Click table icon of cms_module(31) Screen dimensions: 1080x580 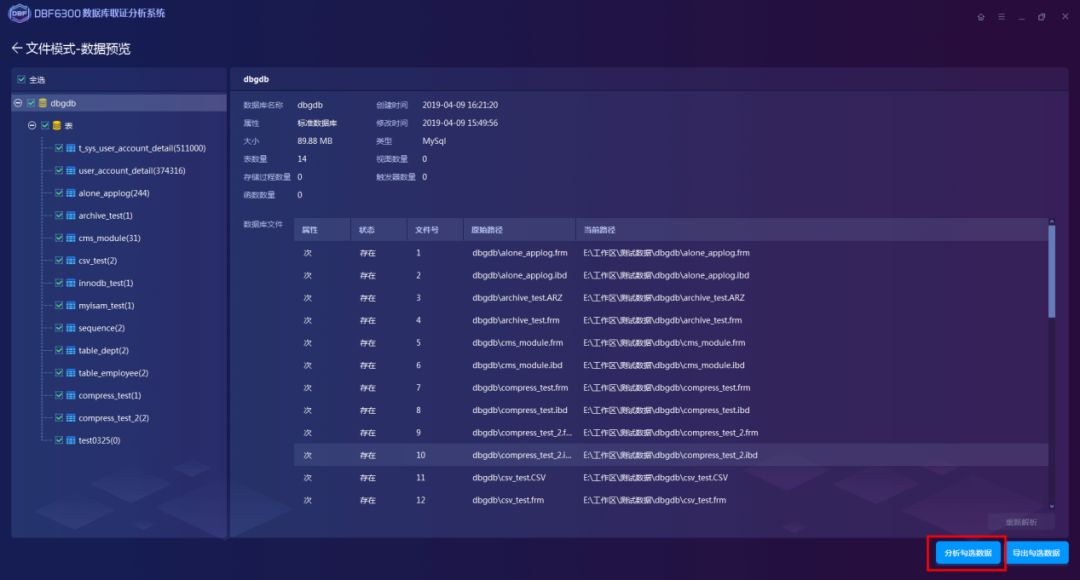pyautogui.click(x=70, y=238)
